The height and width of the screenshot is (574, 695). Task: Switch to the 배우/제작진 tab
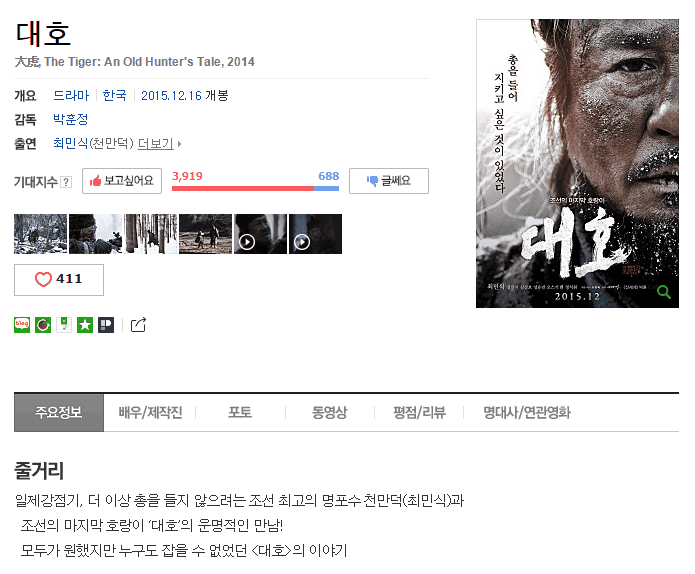click(150, 413)
